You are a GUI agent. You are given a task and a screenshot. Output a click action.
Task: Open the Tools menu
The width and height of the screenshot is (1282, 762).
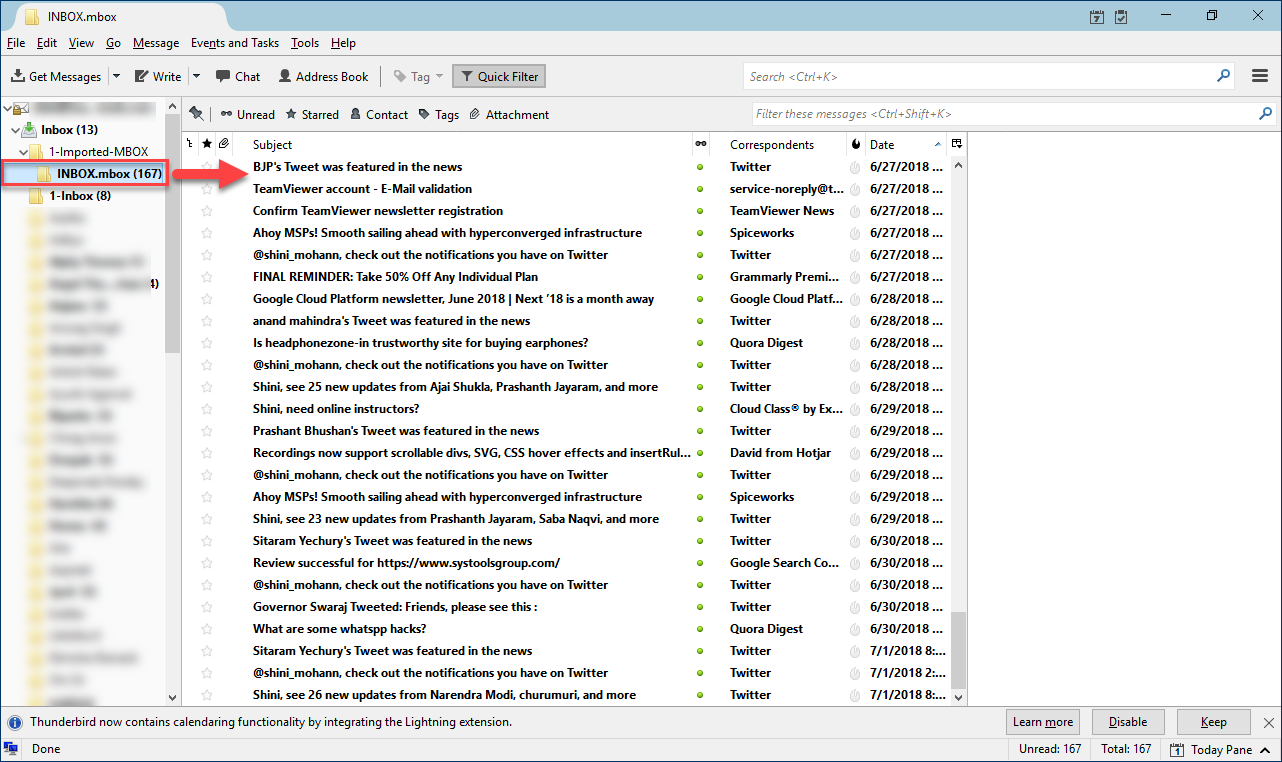305,43
